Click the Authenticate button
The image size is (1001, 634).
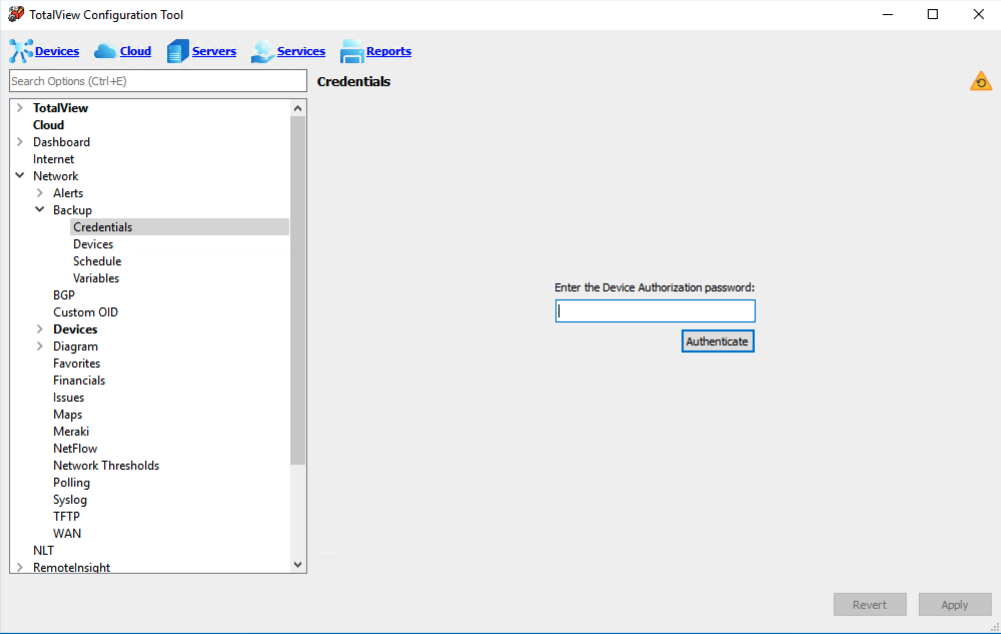[718, 341]
